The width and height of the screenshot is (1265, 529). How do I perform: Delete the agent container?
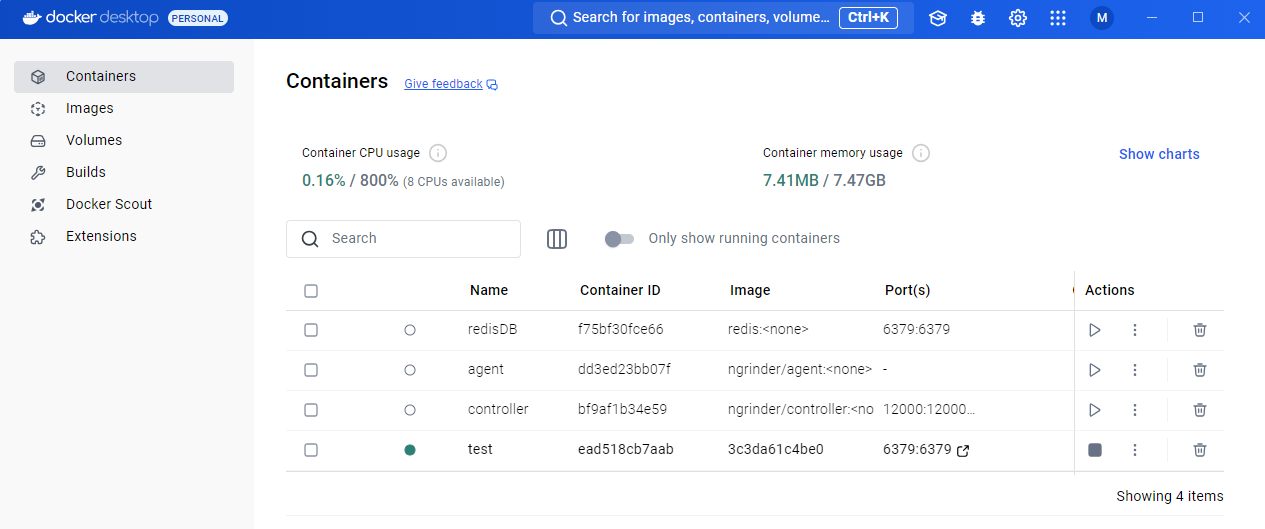pos(1200,370)
